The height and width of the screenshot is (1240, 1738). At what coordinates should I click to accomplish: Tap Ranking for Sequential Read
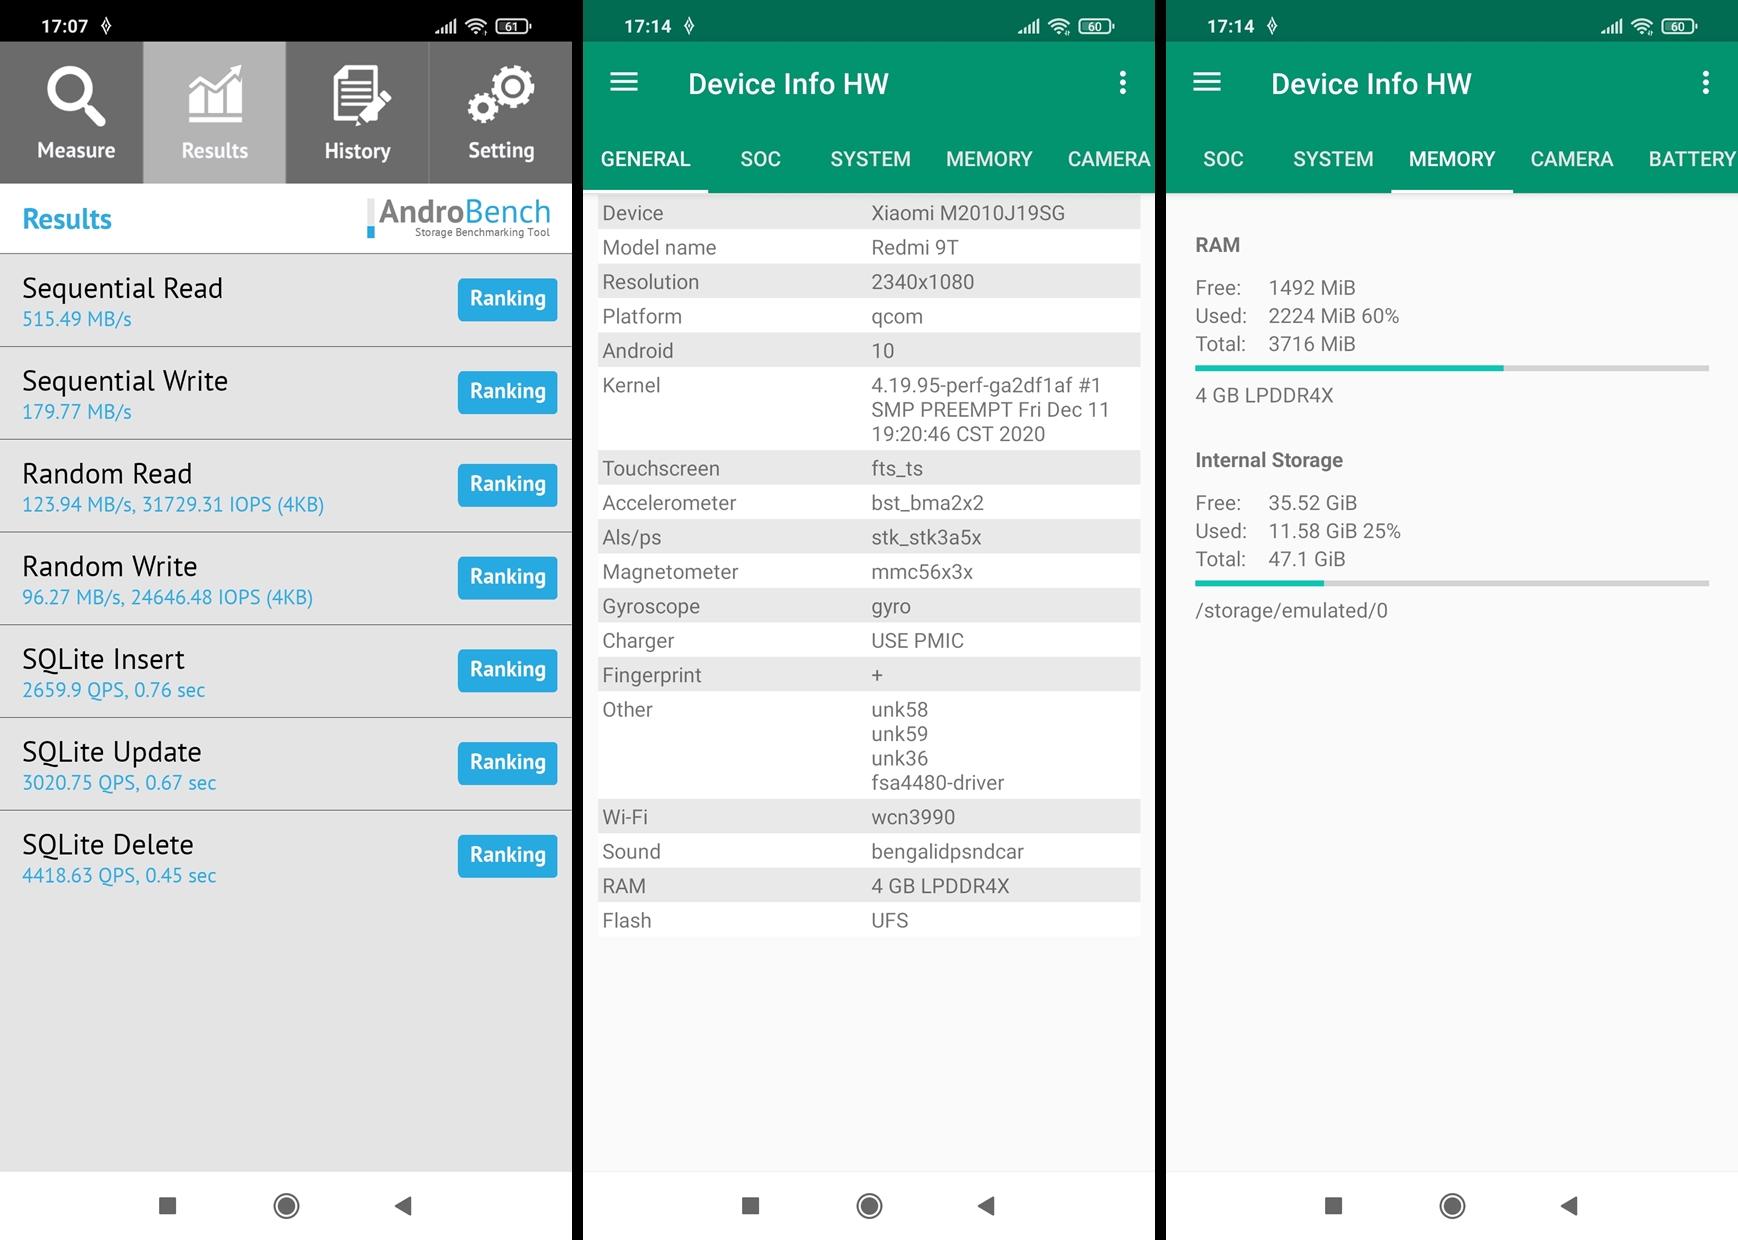click(507, 299)
